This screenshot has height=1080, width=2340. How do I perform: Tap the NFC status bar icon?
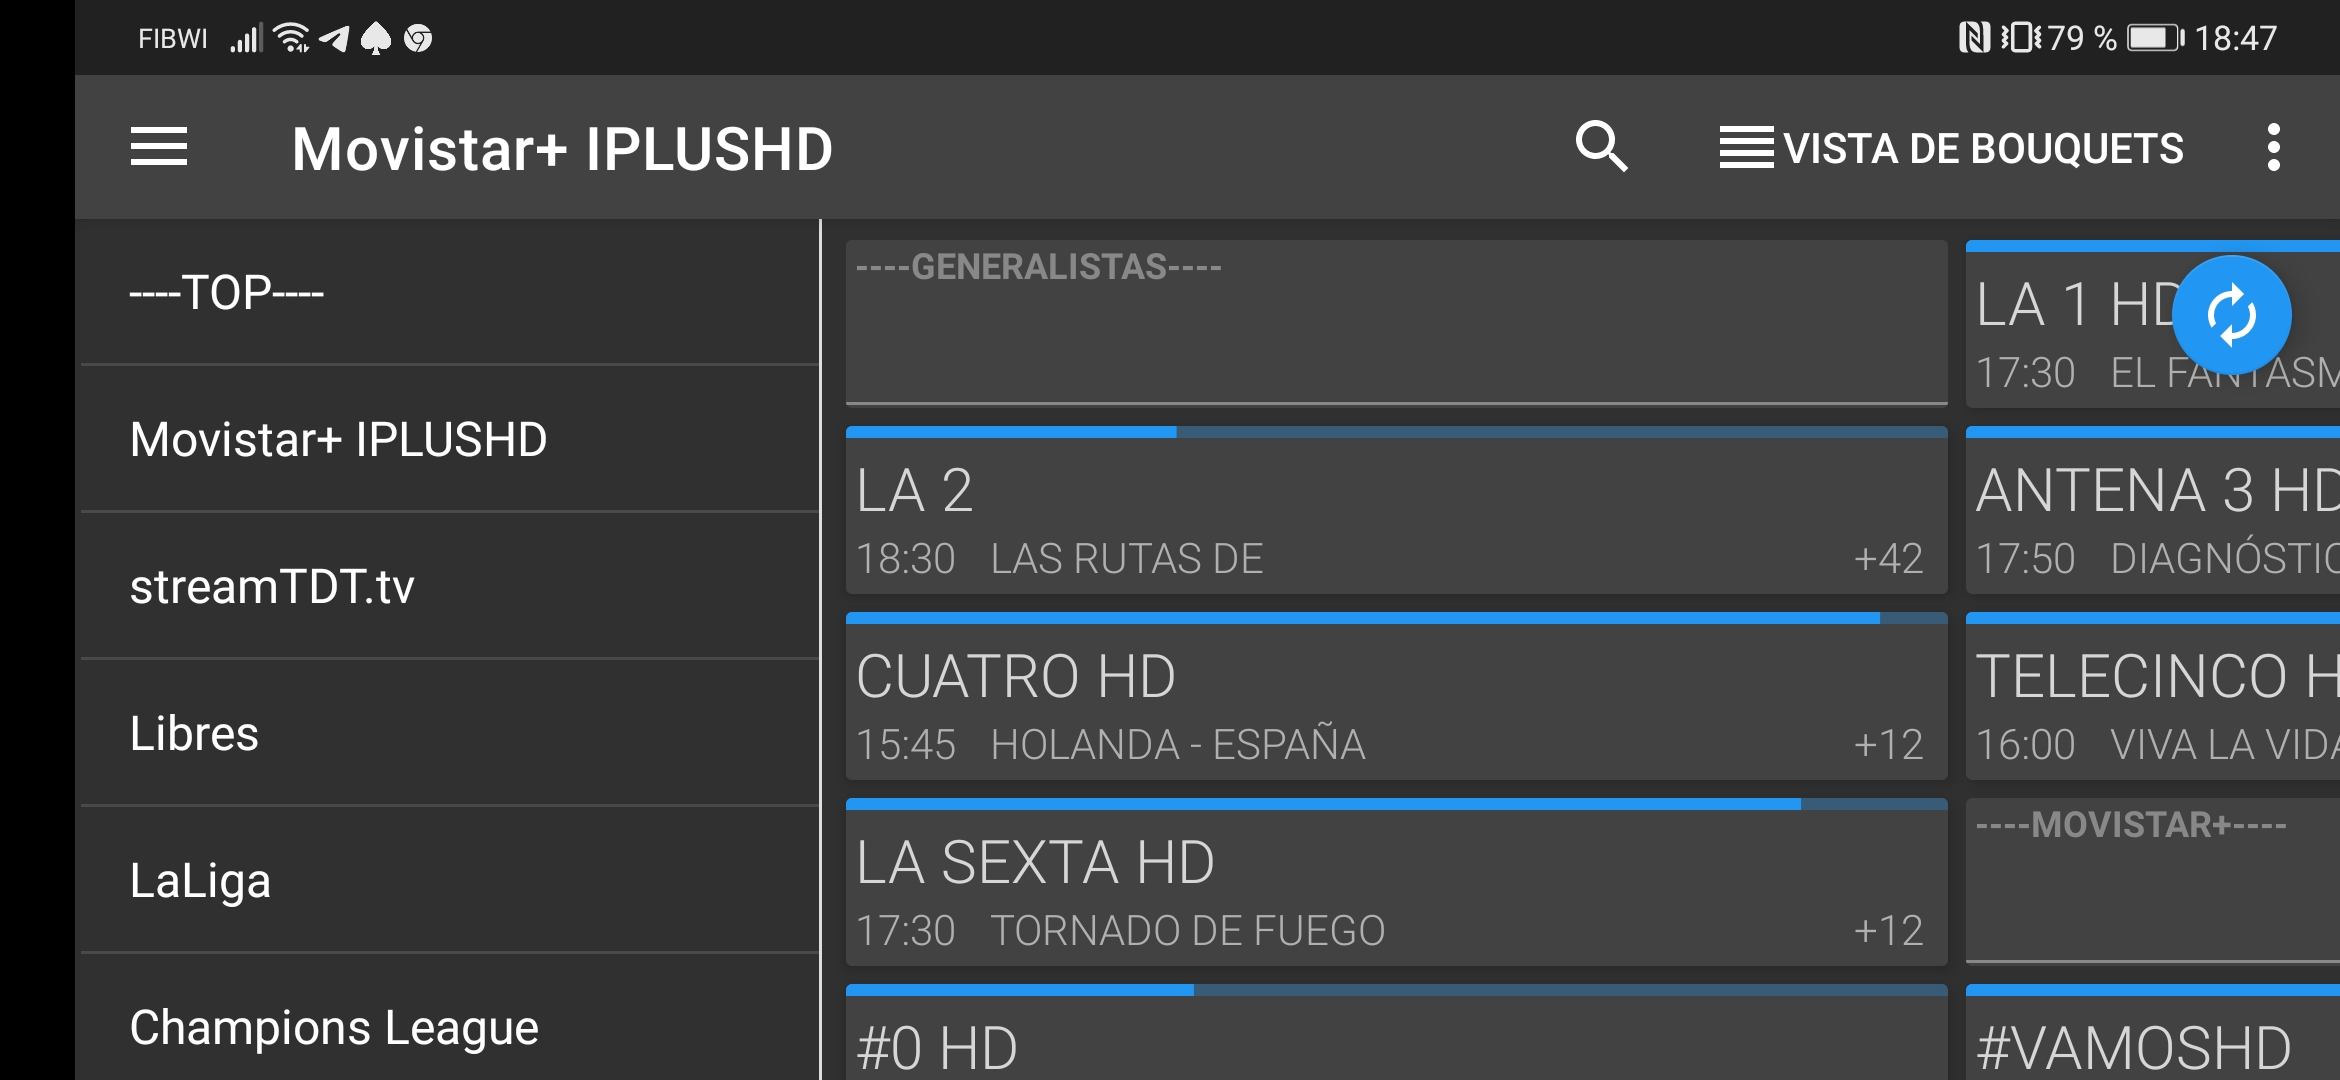point(1973,38)
